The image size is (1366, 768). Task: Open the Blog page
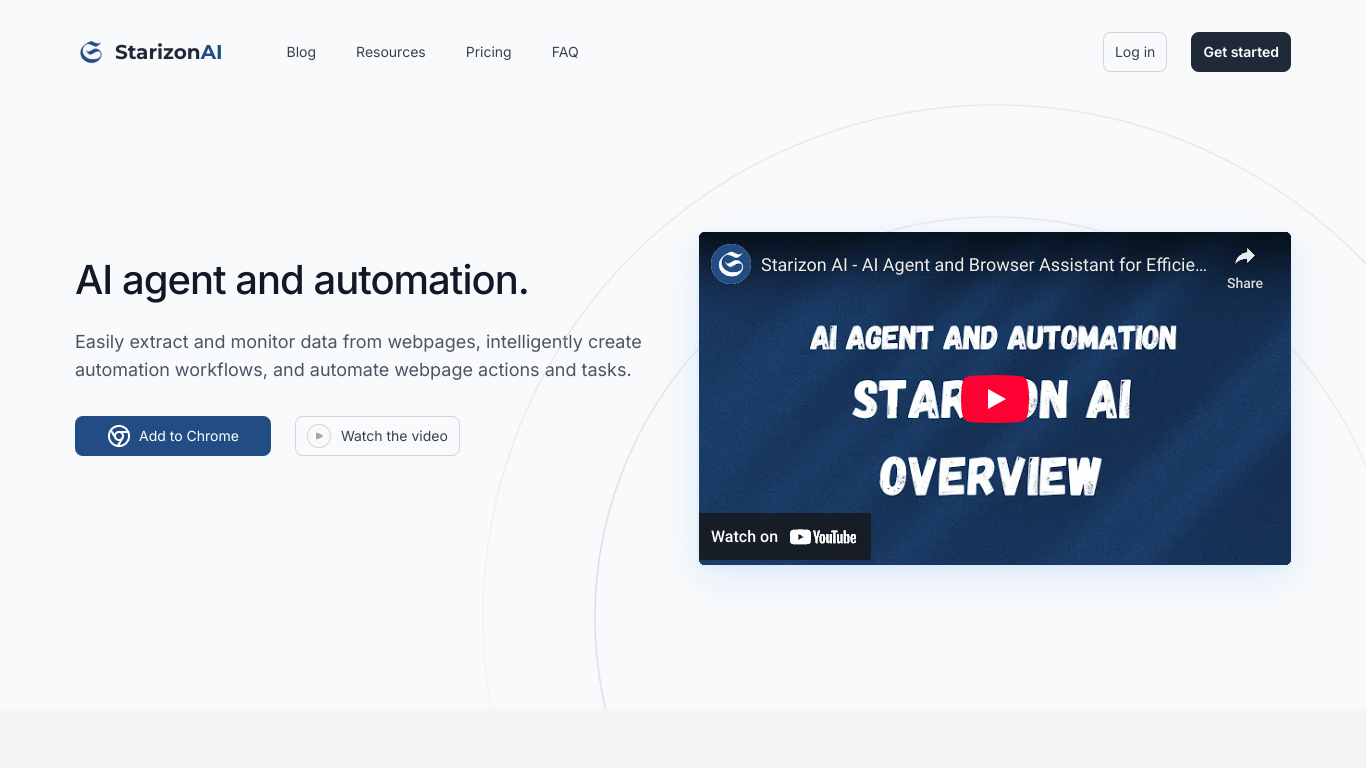pos(301,52)
